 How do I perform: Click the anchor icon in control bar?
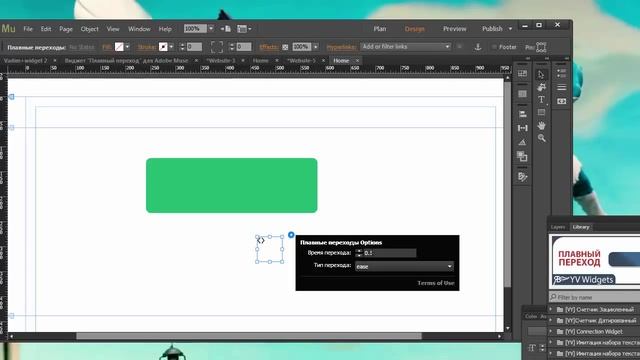(478, 47)
